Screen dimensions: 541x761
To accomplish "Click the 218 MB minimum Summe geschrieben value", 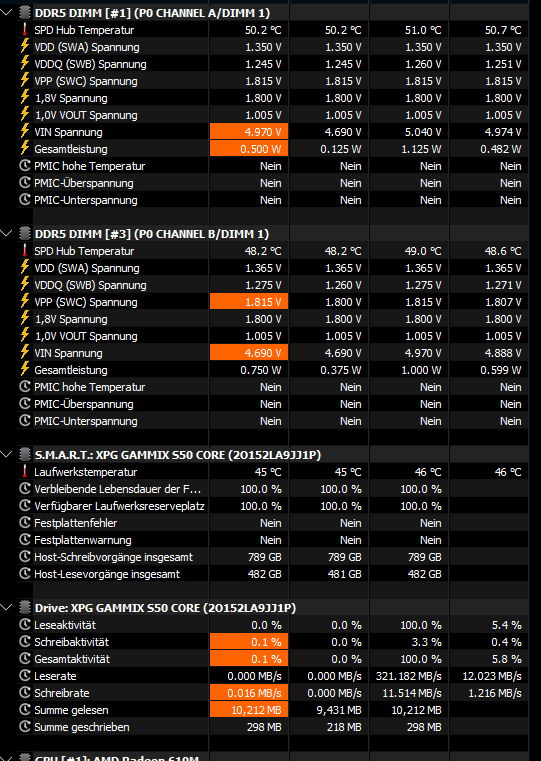I will (343, 727).
